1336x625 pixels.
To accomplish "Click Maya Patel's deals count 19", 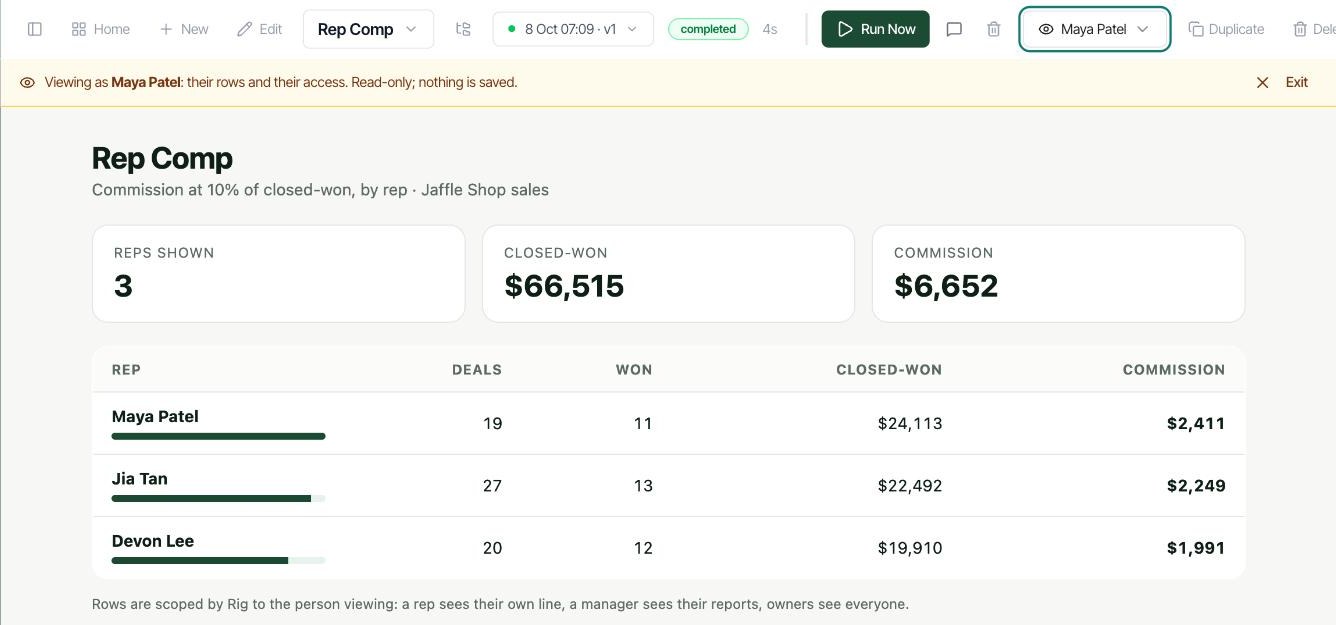I will 493,424.
